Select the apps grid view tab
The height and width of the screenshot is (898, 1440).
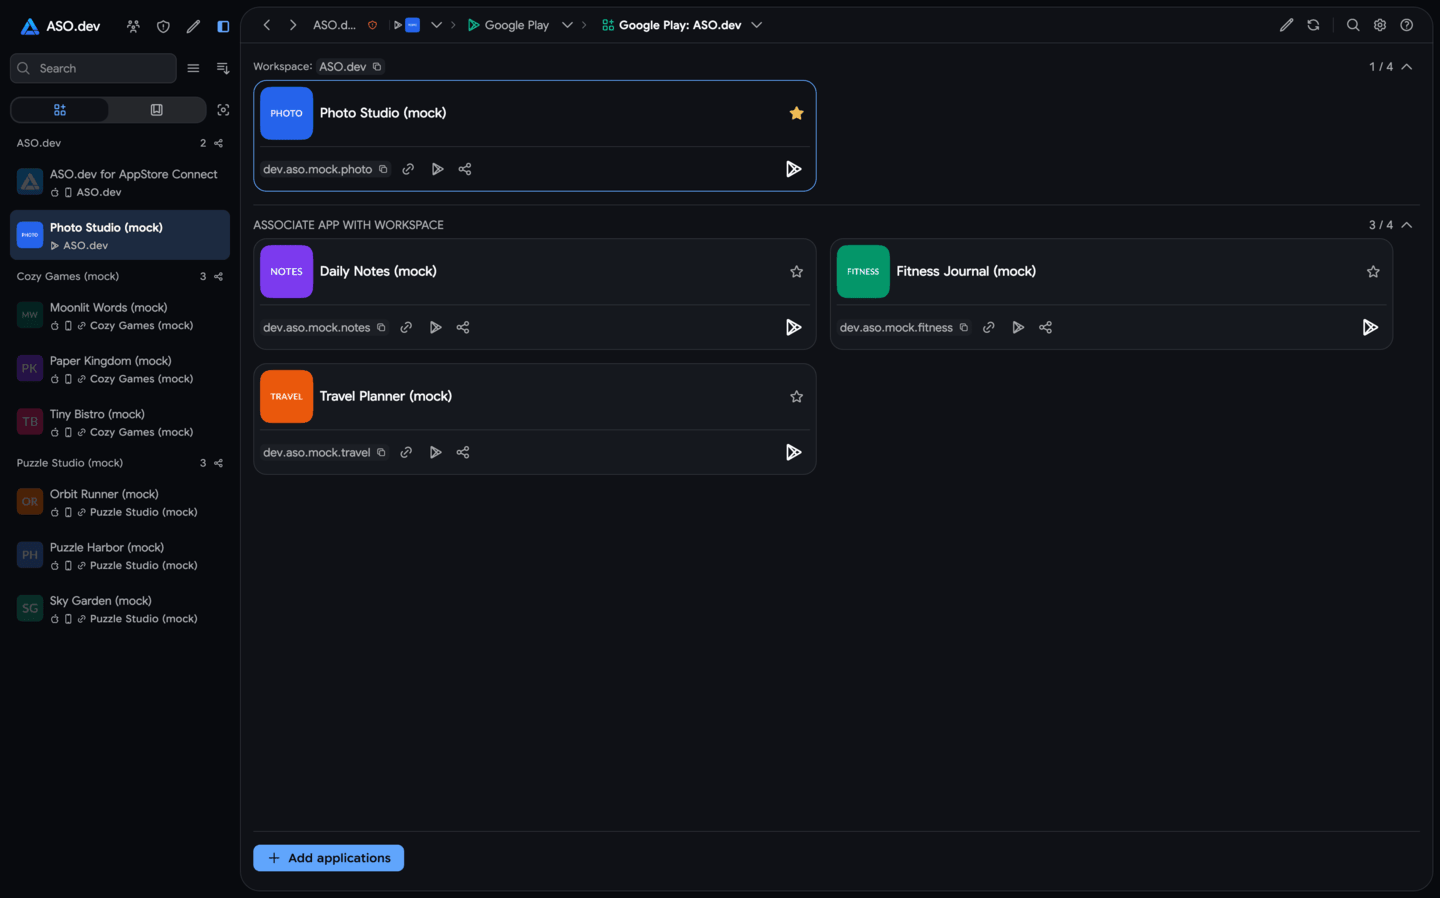tap(60, 110)
